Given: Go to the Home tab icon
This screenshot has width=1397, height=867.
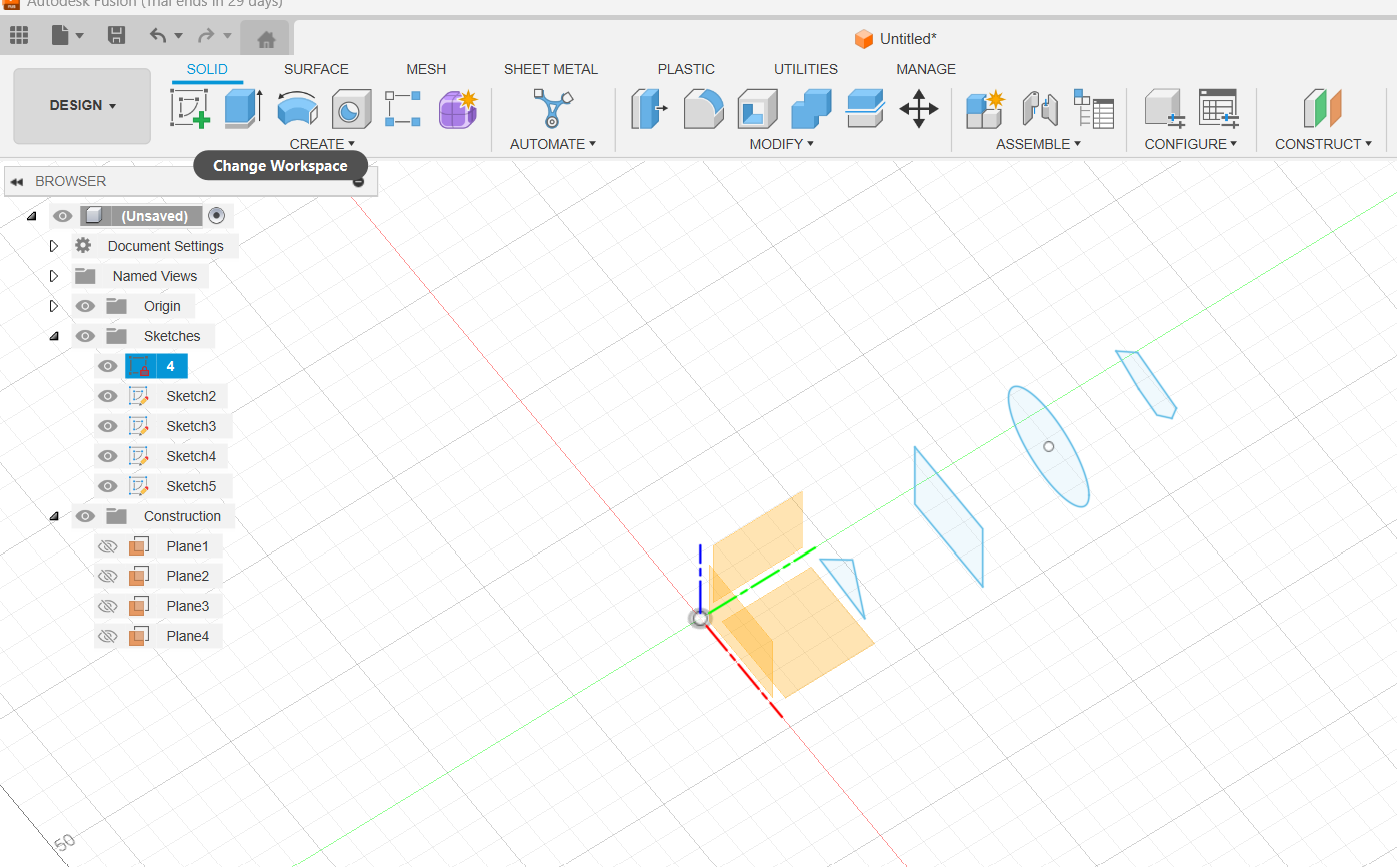Looking at the screenshot, I should pyautogui.click(x=265, y=39).
